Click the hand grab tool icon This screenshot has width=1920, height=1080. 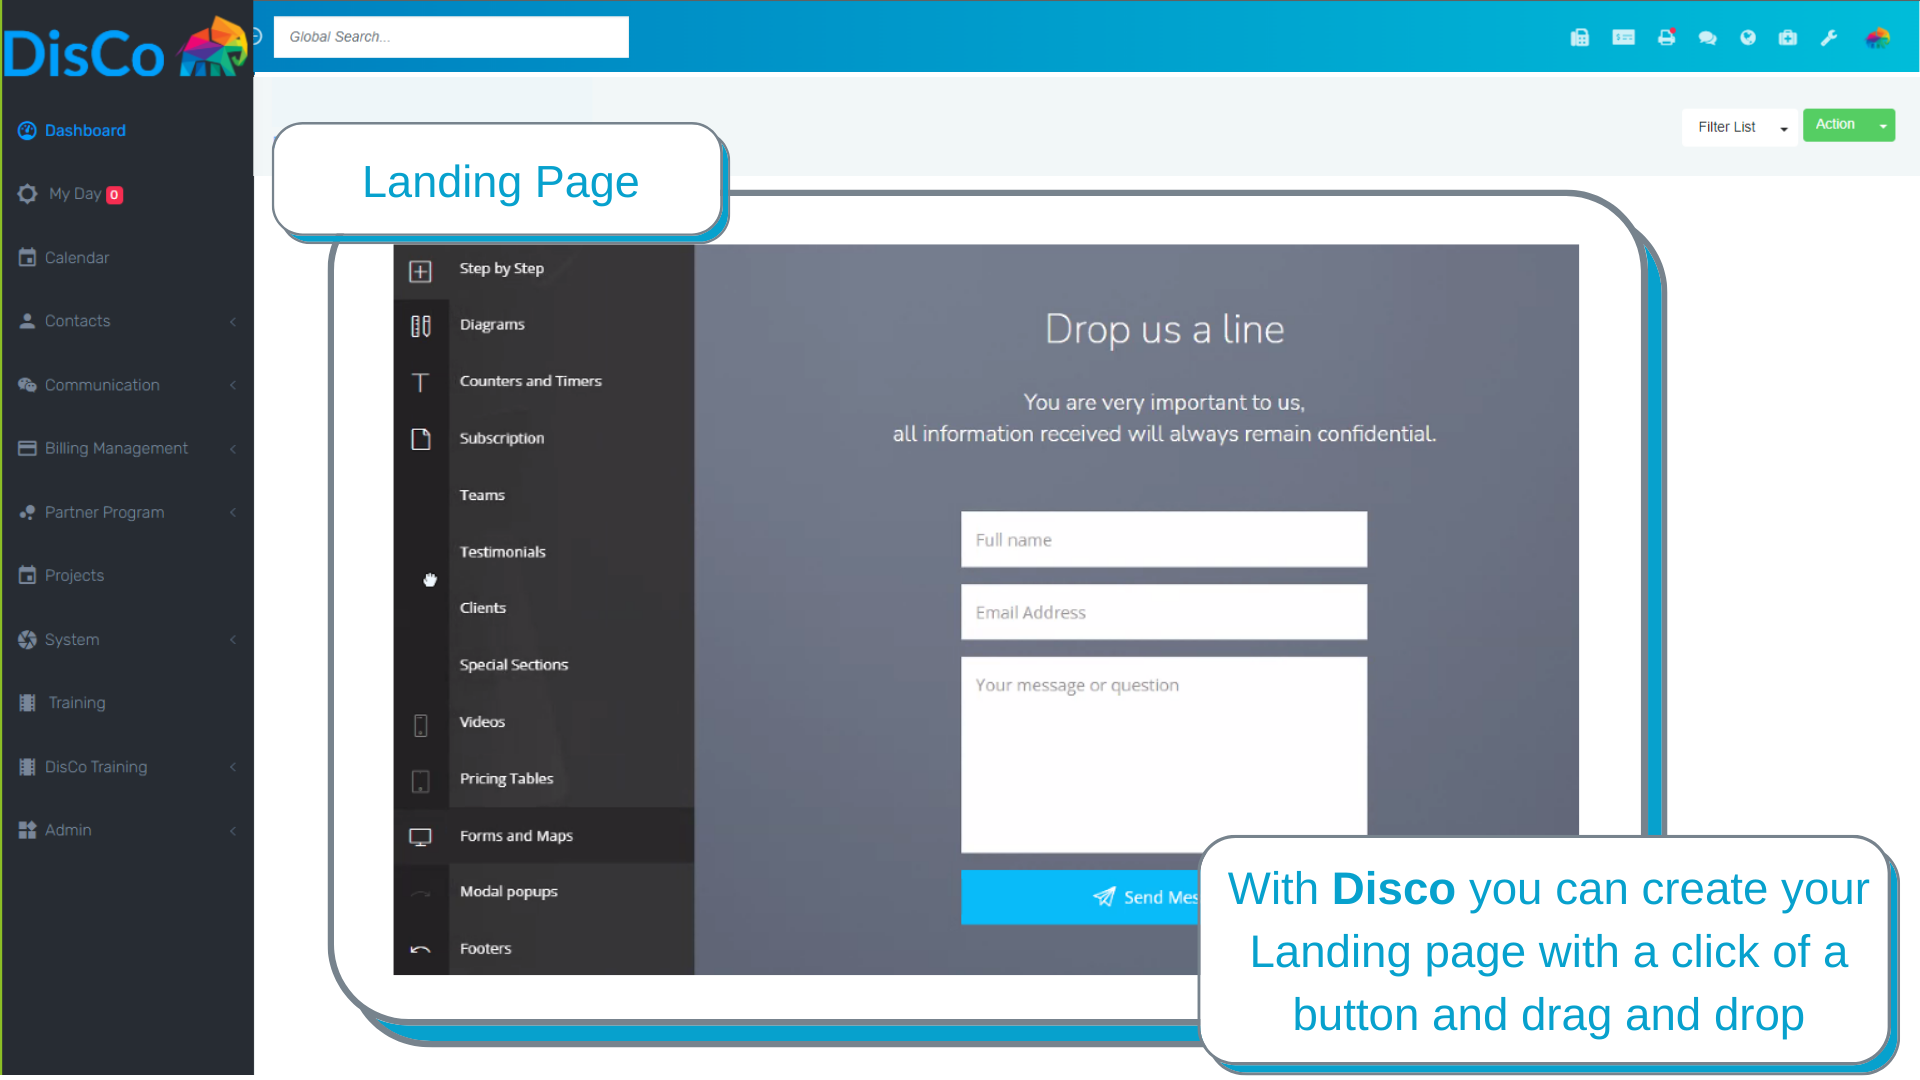click(430, 580)
